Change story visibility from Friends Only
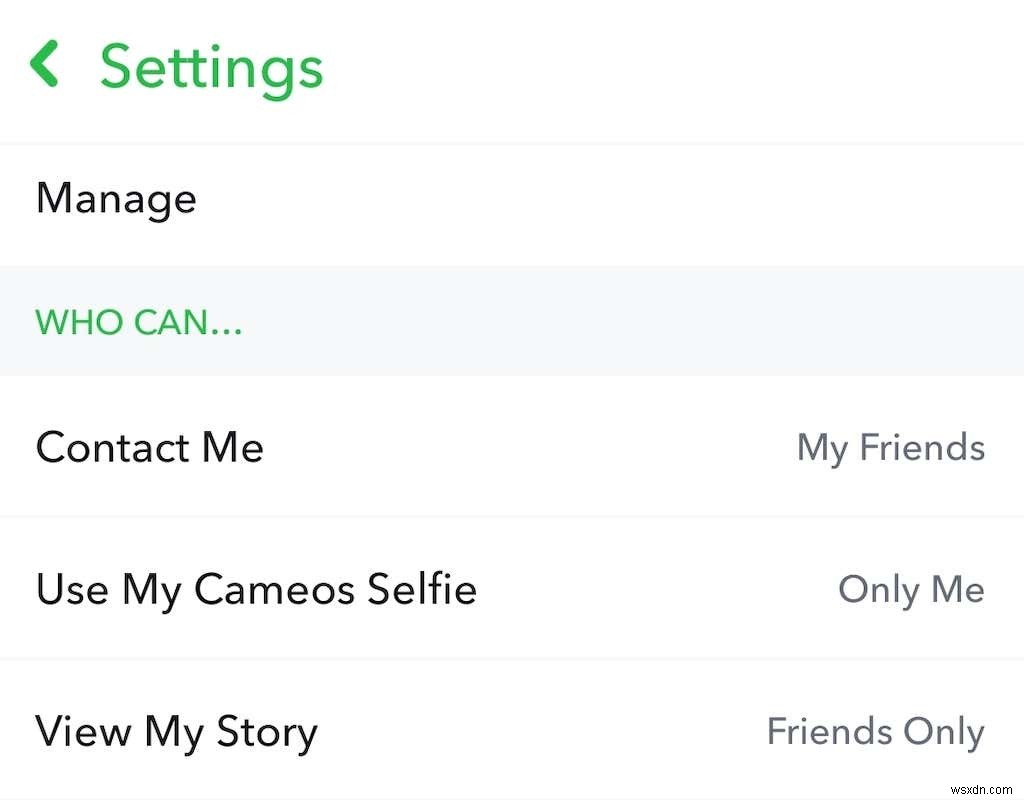 pos(875,732)
